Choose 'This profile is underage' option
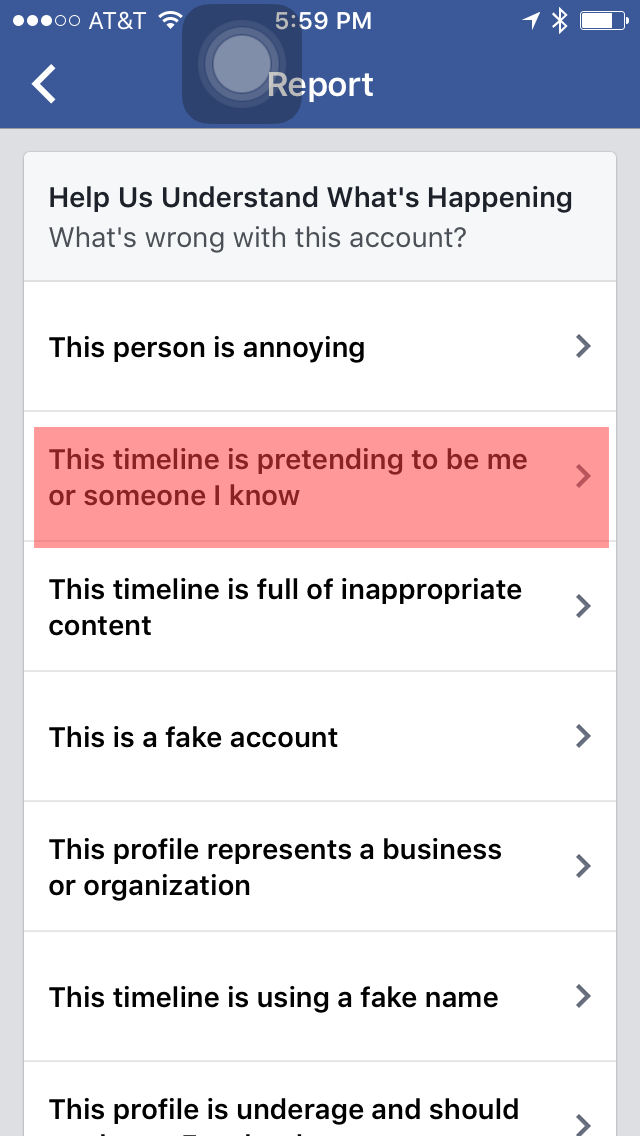Screen dimensions: 640x1136 click(284, 1110)
